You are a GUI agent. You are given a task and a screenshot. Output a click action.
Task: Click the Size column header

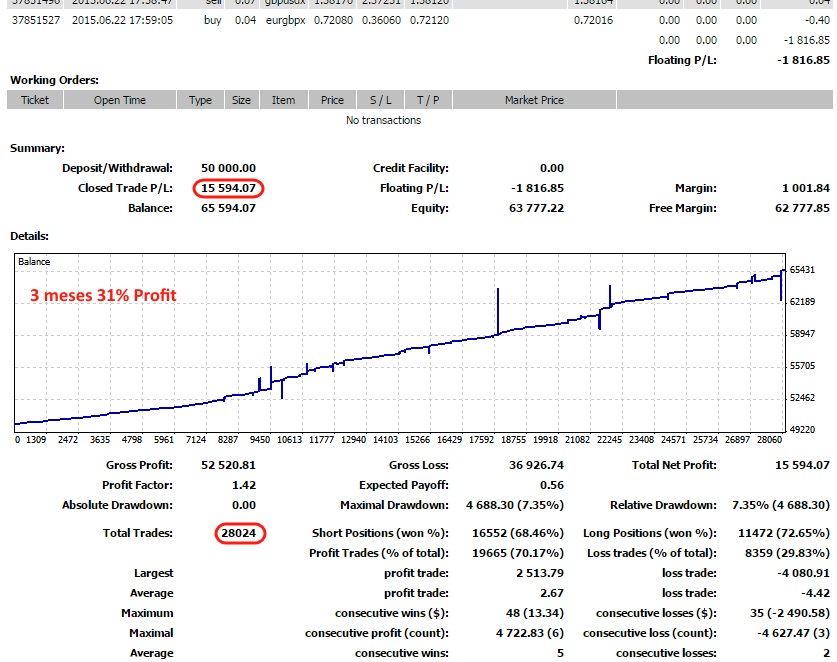pyautogui.click(x=241, y=100)
